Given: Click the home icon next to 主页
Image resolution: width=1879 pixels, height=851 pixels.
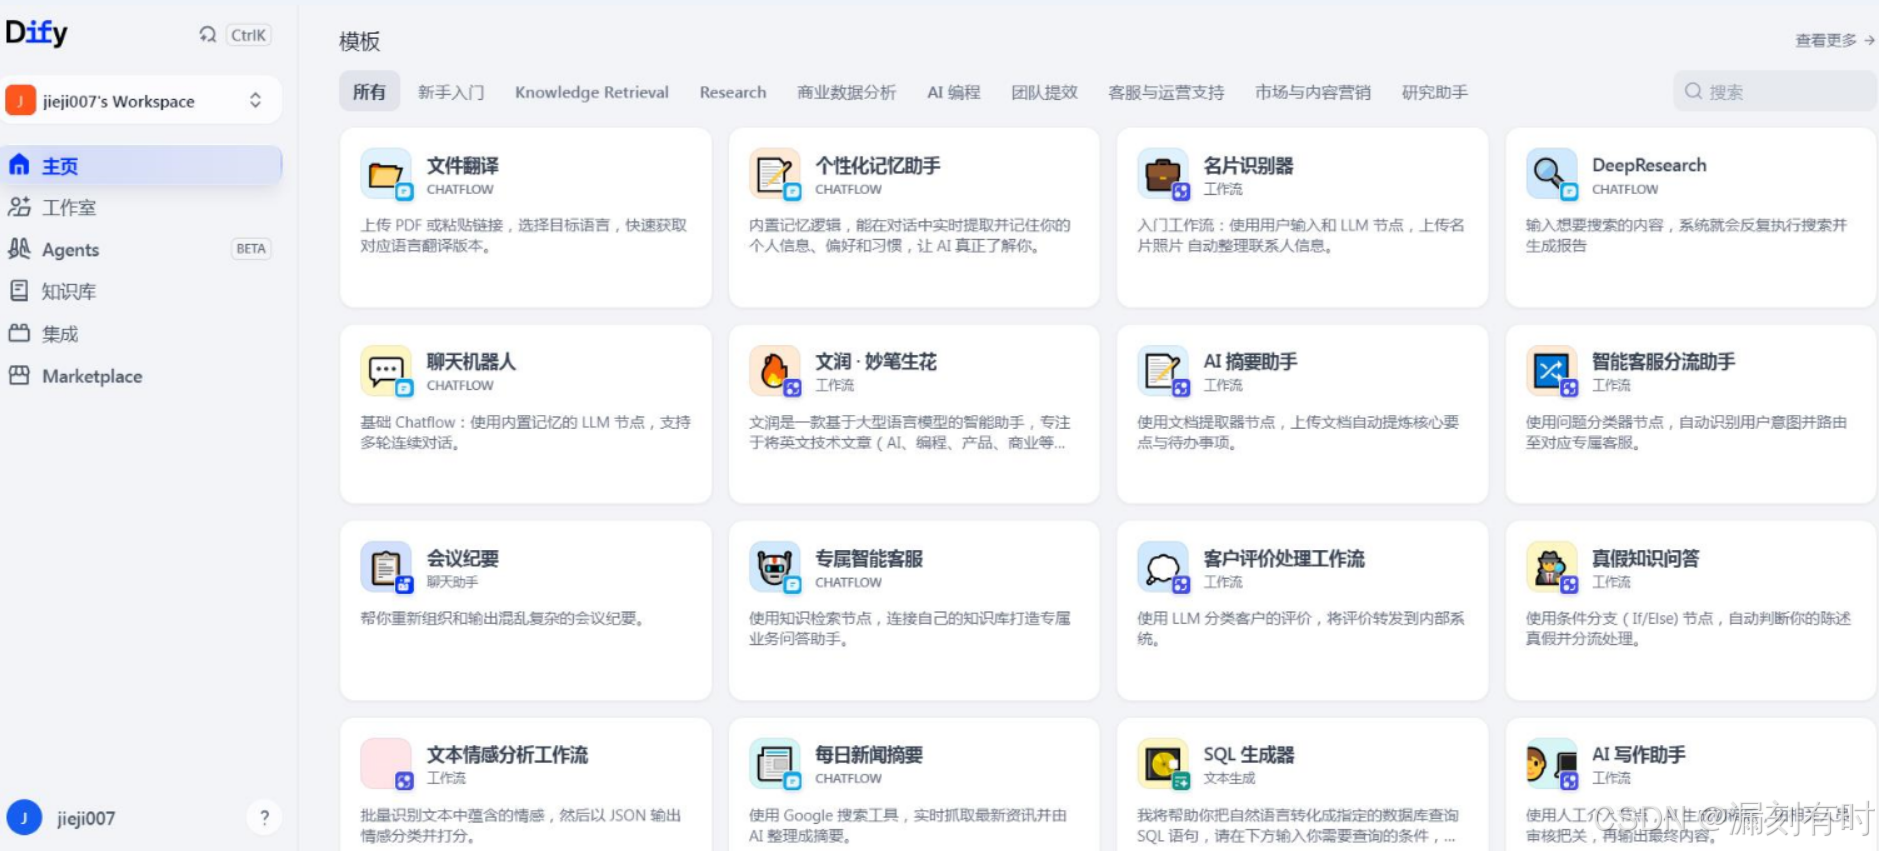Looking at the screenshot, I should pos(19,165).
